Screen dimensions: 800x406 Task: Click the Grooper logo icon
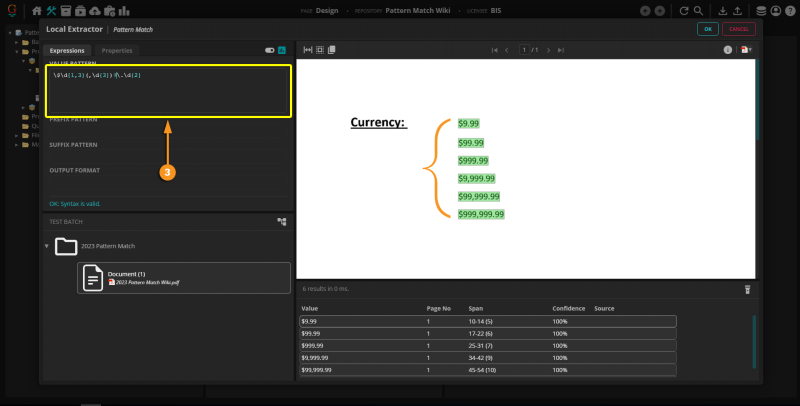(x=12, y=10)
